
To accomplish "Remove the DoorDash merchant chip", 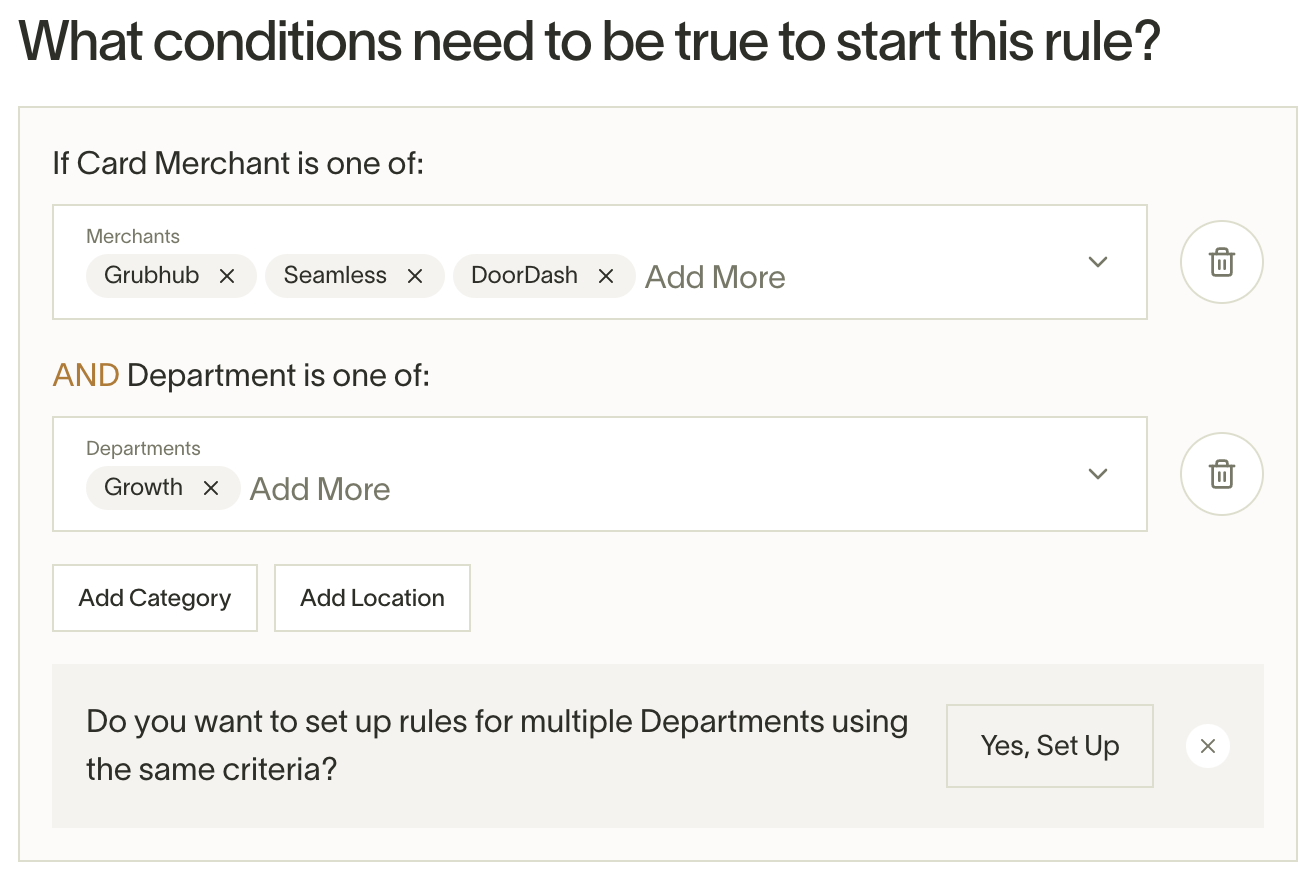I will pos(606,276).
